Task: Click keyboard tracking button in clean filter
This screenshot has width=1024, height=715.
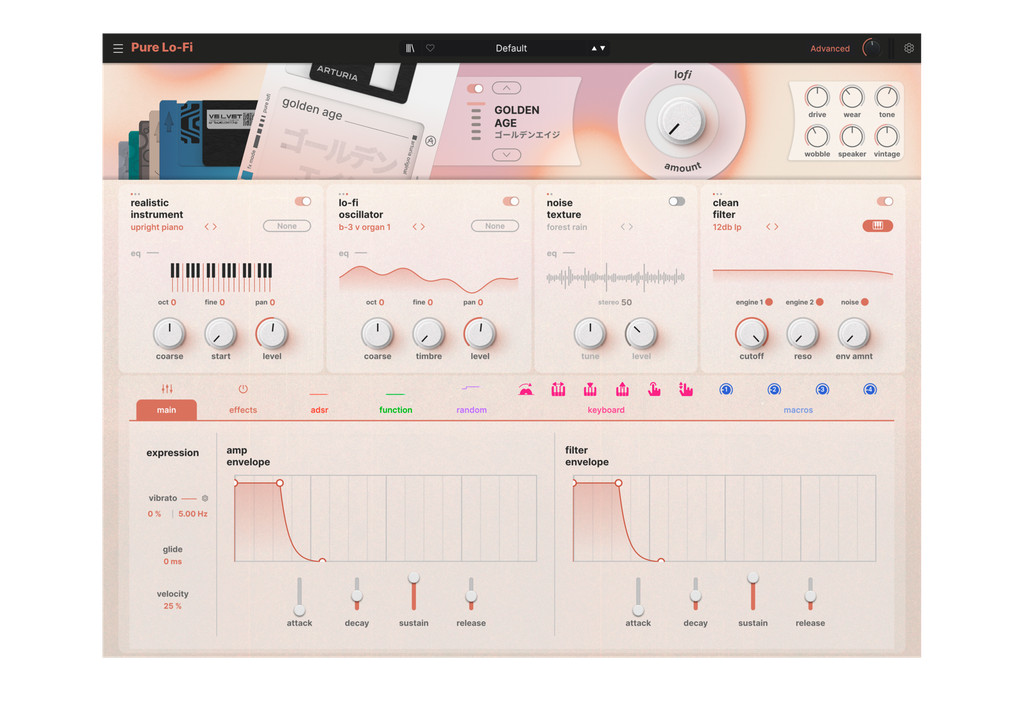Action: [878, 226]
